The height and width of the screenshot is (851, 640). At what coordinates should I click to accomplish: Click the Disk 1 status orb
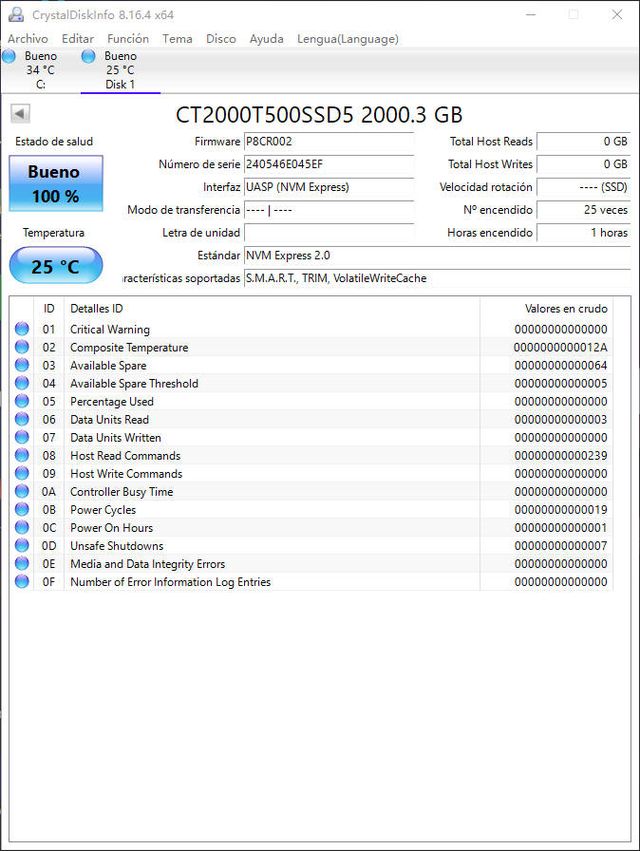[88, 56]
